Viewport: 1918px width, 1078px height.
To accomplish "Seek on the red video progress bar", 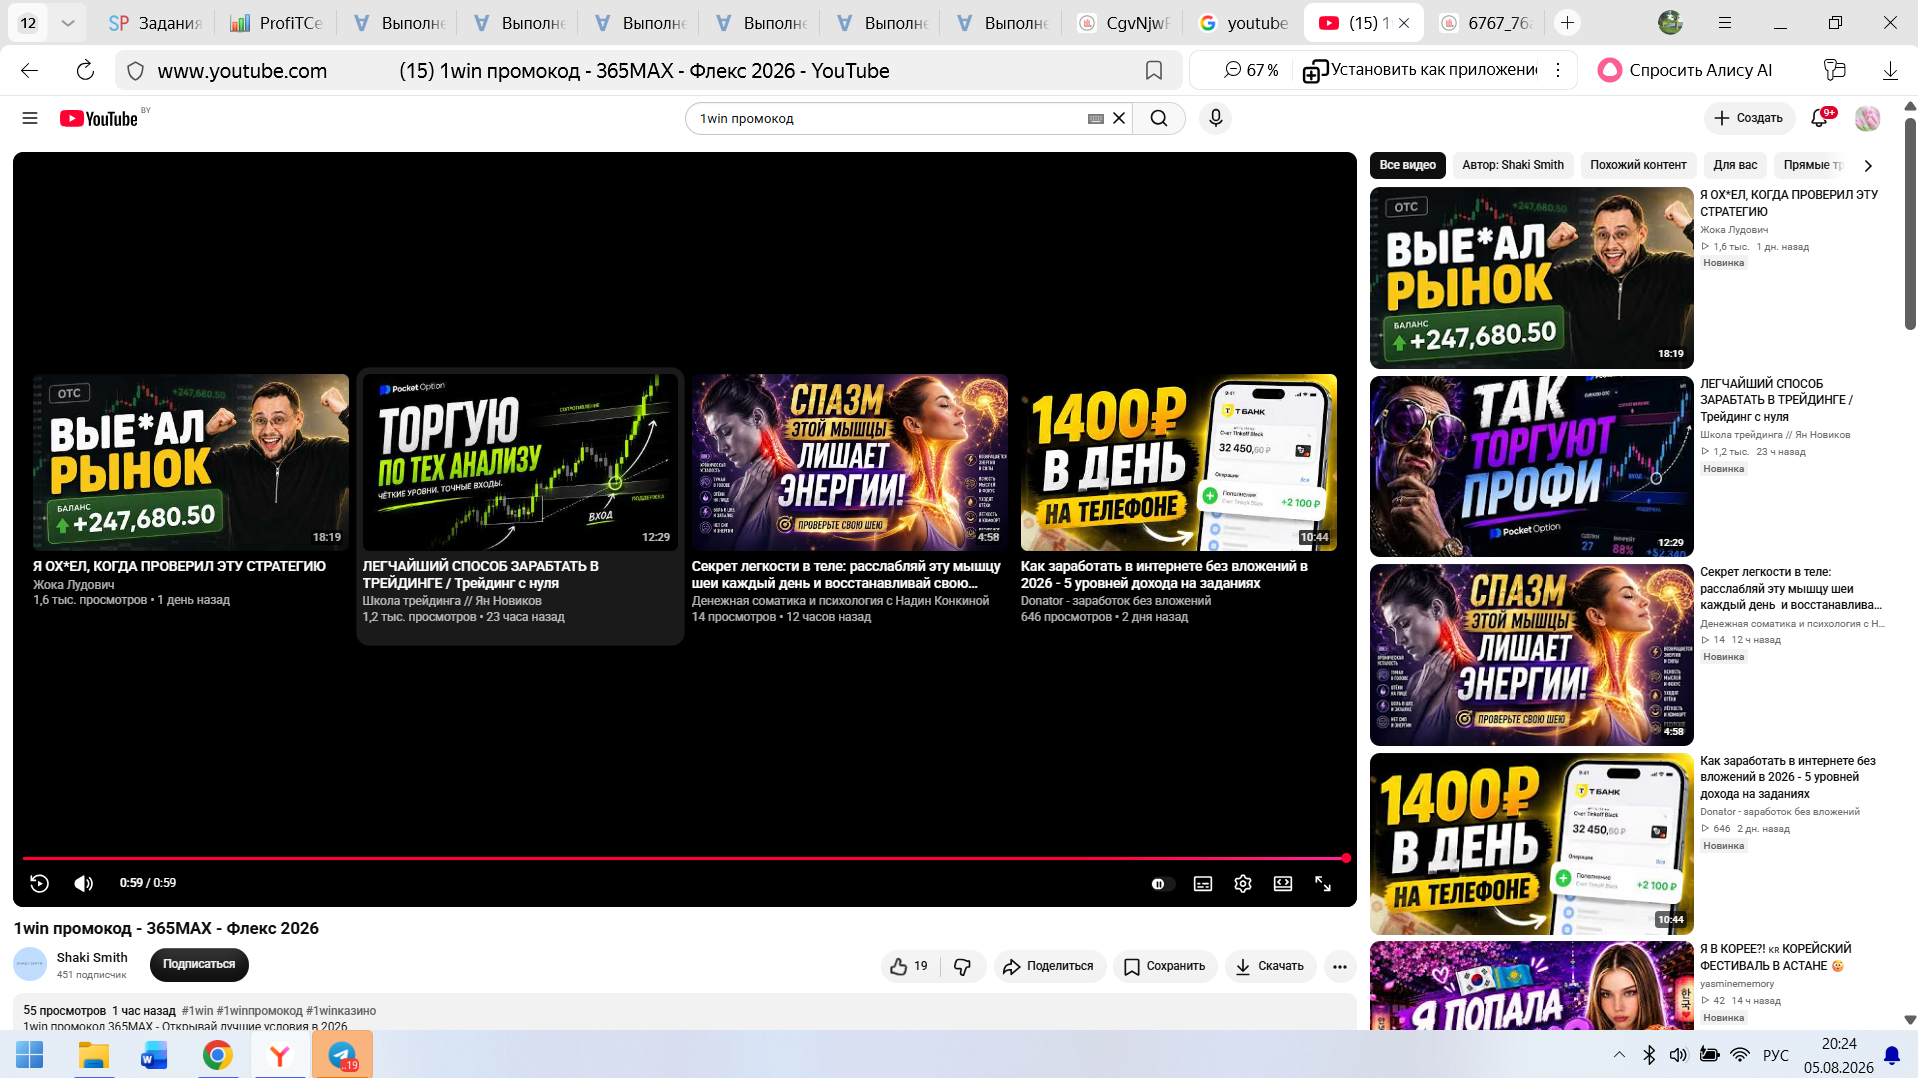I will tap(684, 858).
